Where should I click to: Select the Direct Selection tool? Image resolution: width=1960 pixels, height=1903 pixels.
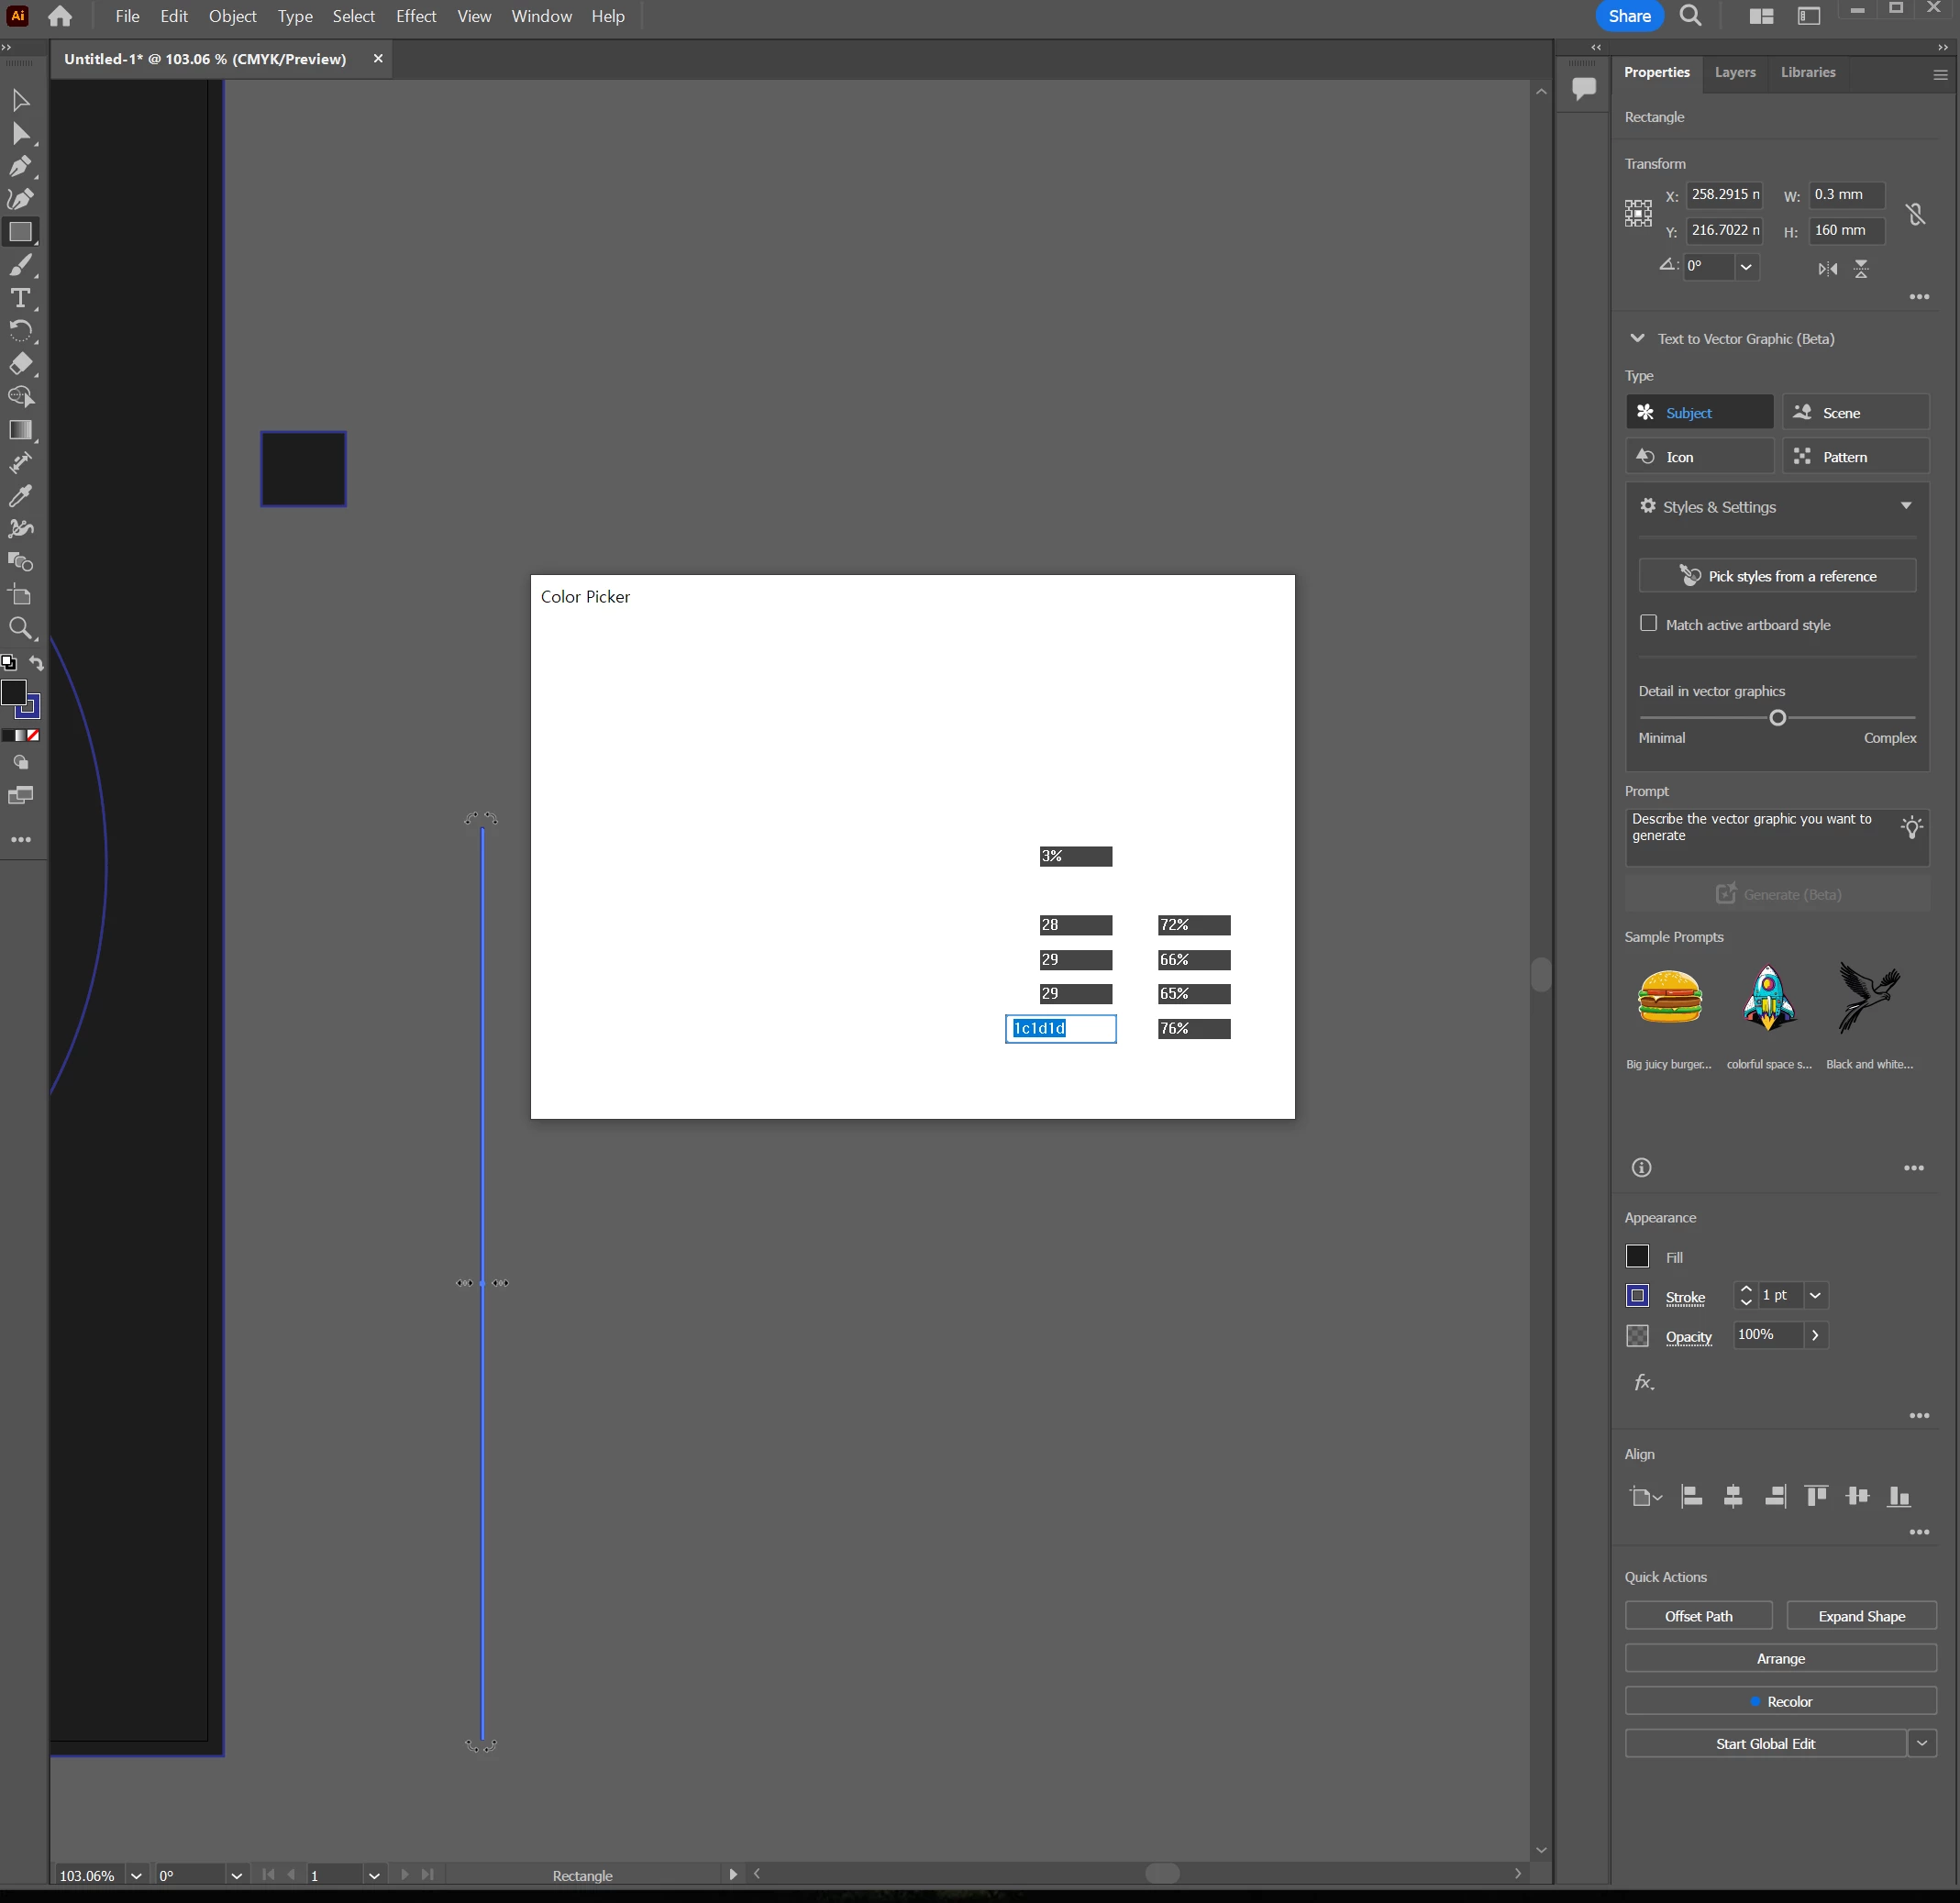pyautogui.click(x=20, y=133)
